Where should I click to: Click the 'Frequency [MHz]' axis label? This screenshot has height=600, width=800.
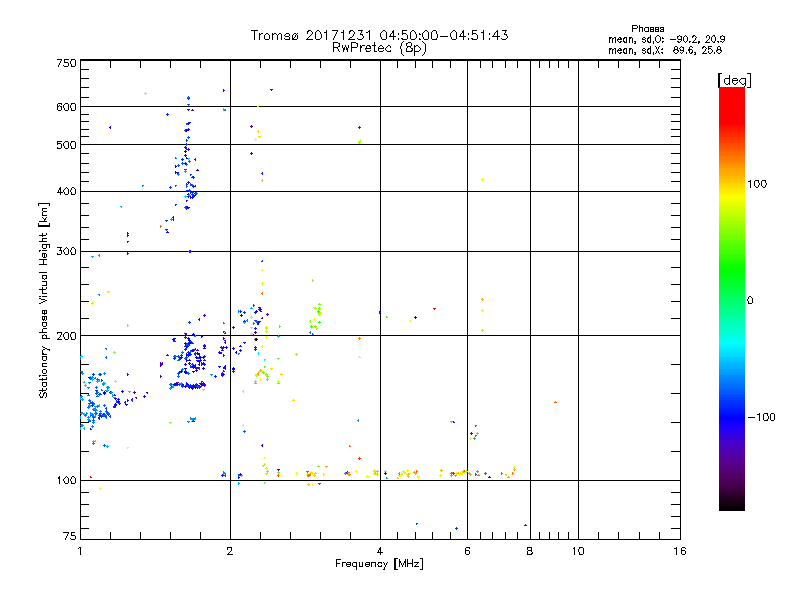pos(379,564)
